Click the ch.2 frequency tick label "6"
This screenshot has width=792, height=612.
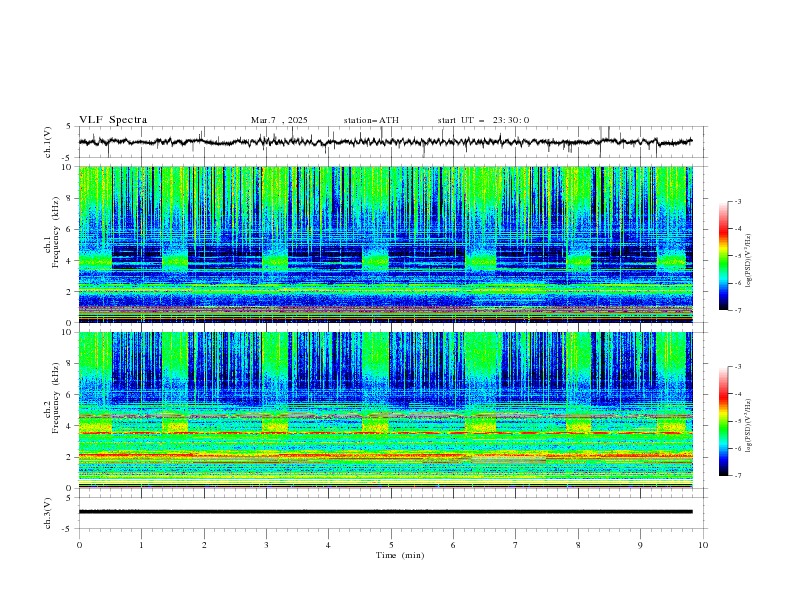click(x=69, y=395)
